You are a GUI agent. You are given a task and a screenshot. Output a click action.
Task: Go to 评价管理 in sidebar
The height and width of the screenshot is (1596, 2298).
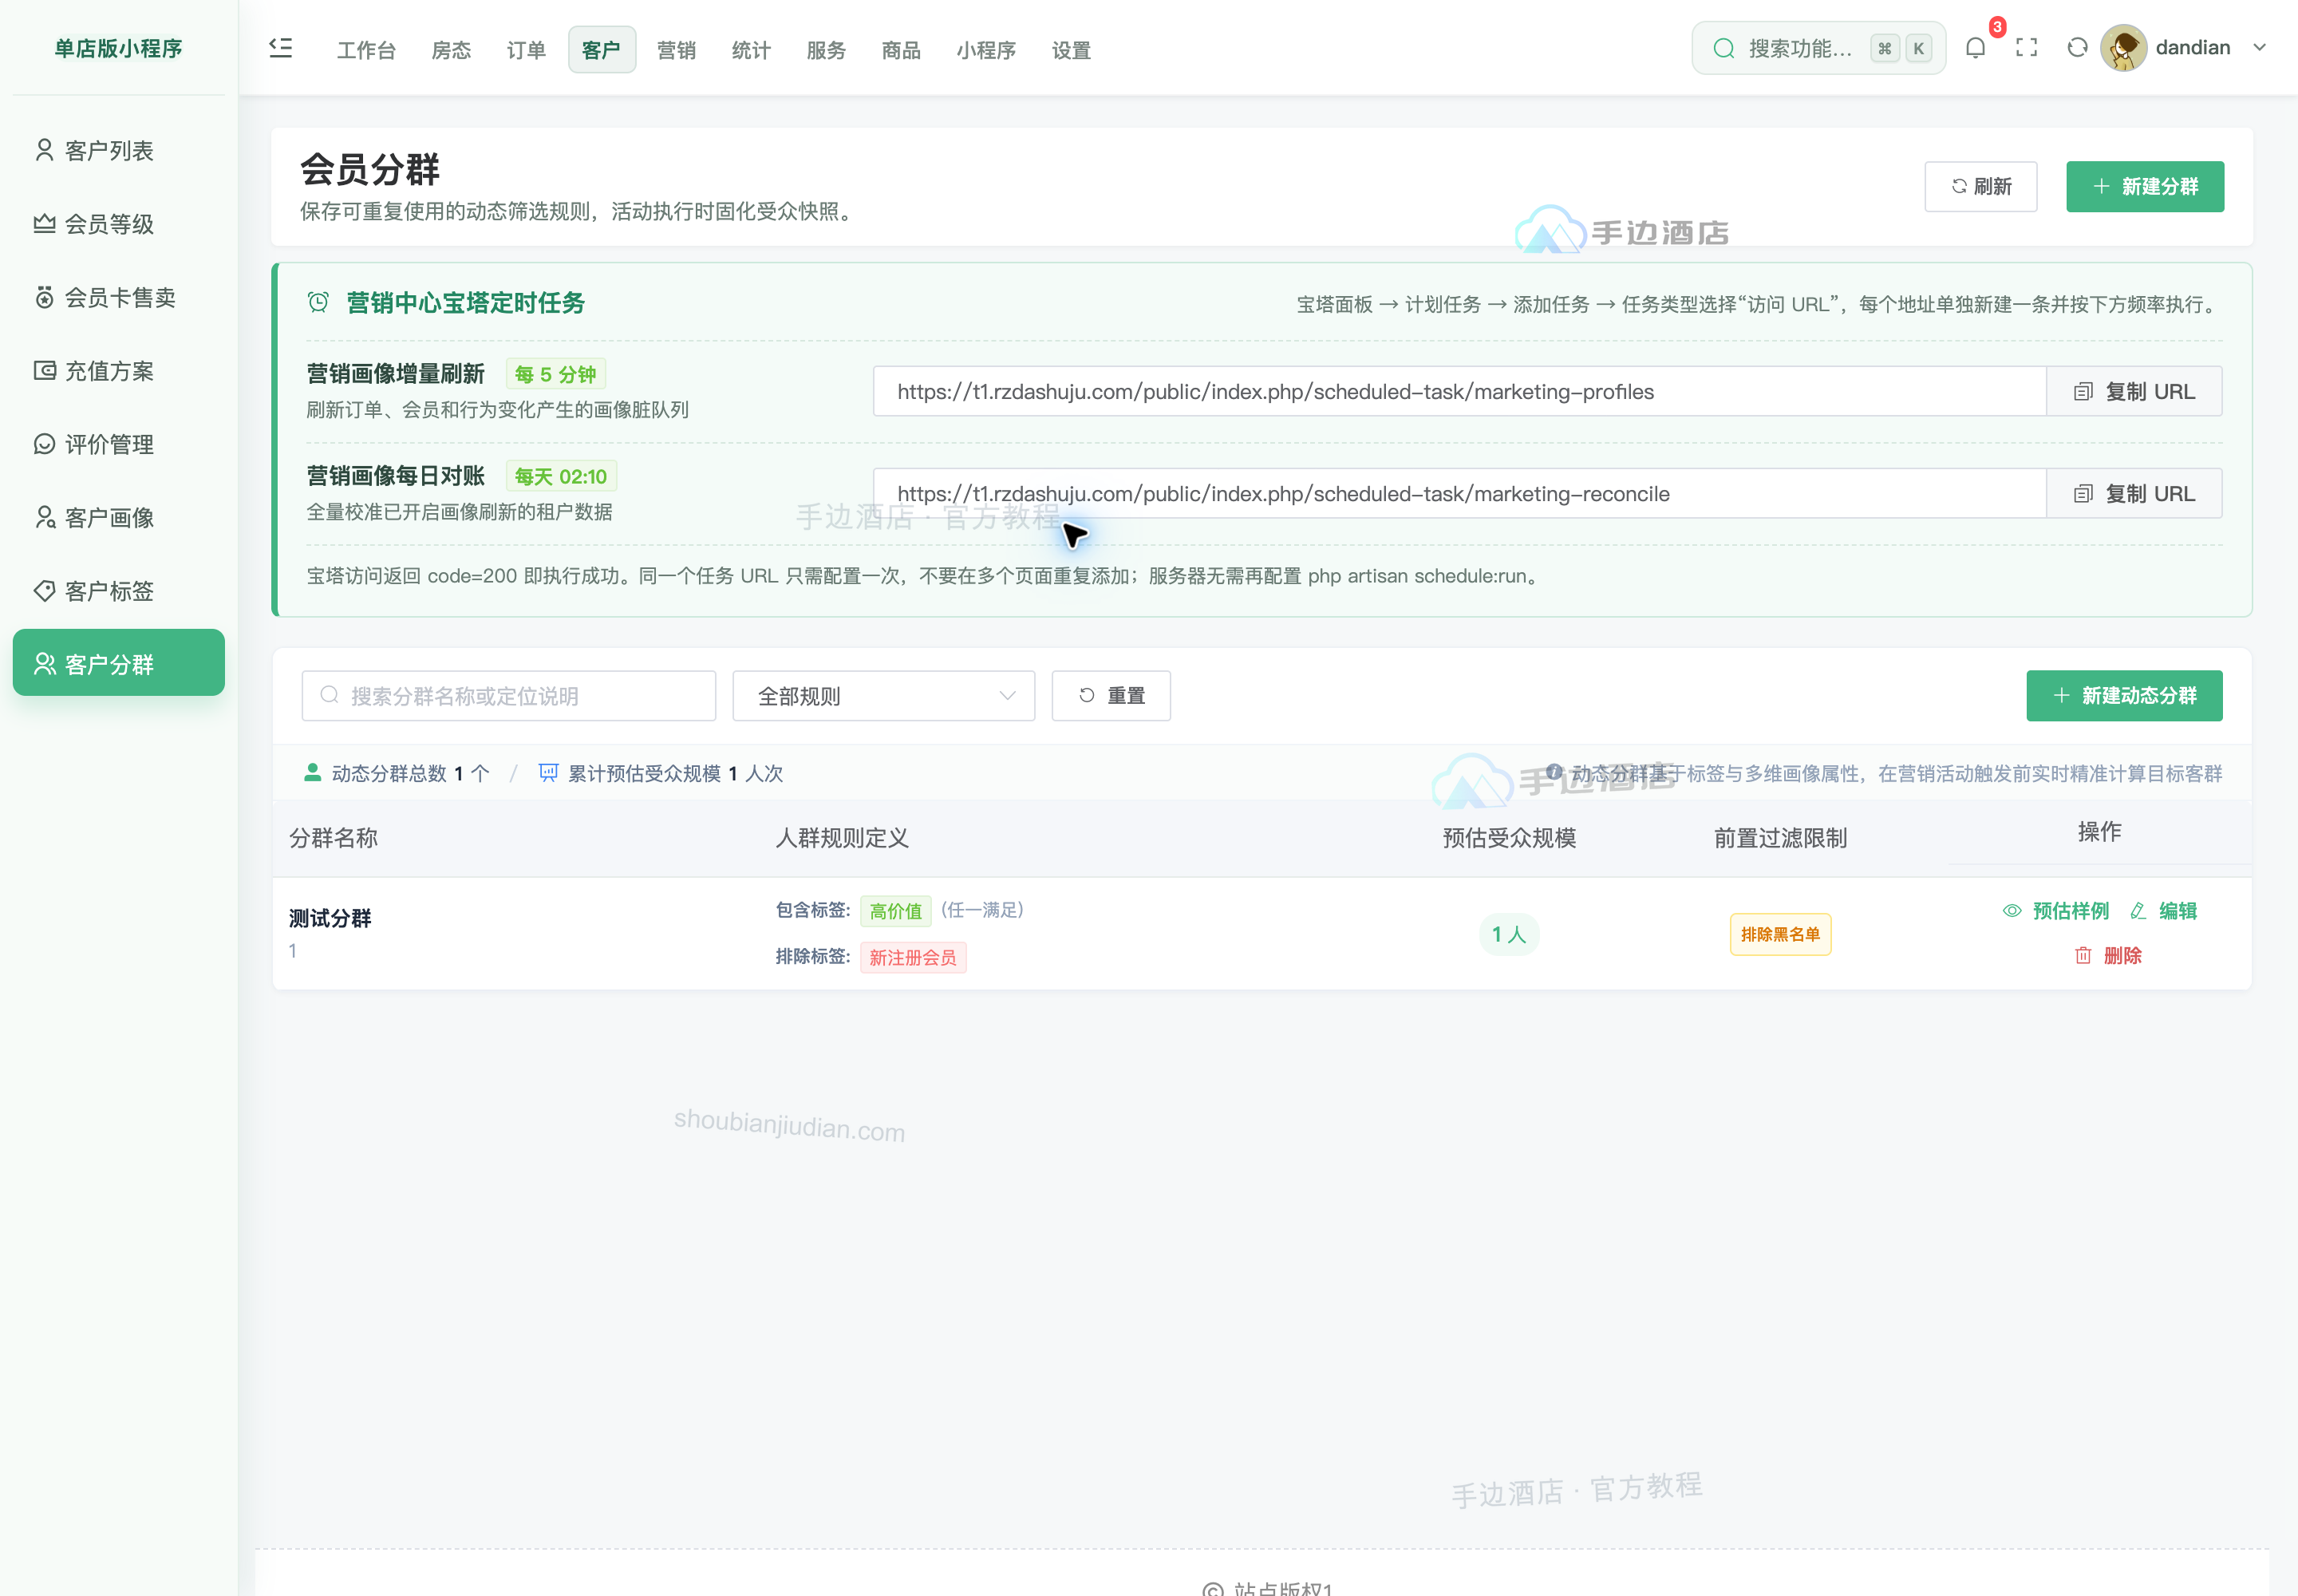[x=119, y=444]
